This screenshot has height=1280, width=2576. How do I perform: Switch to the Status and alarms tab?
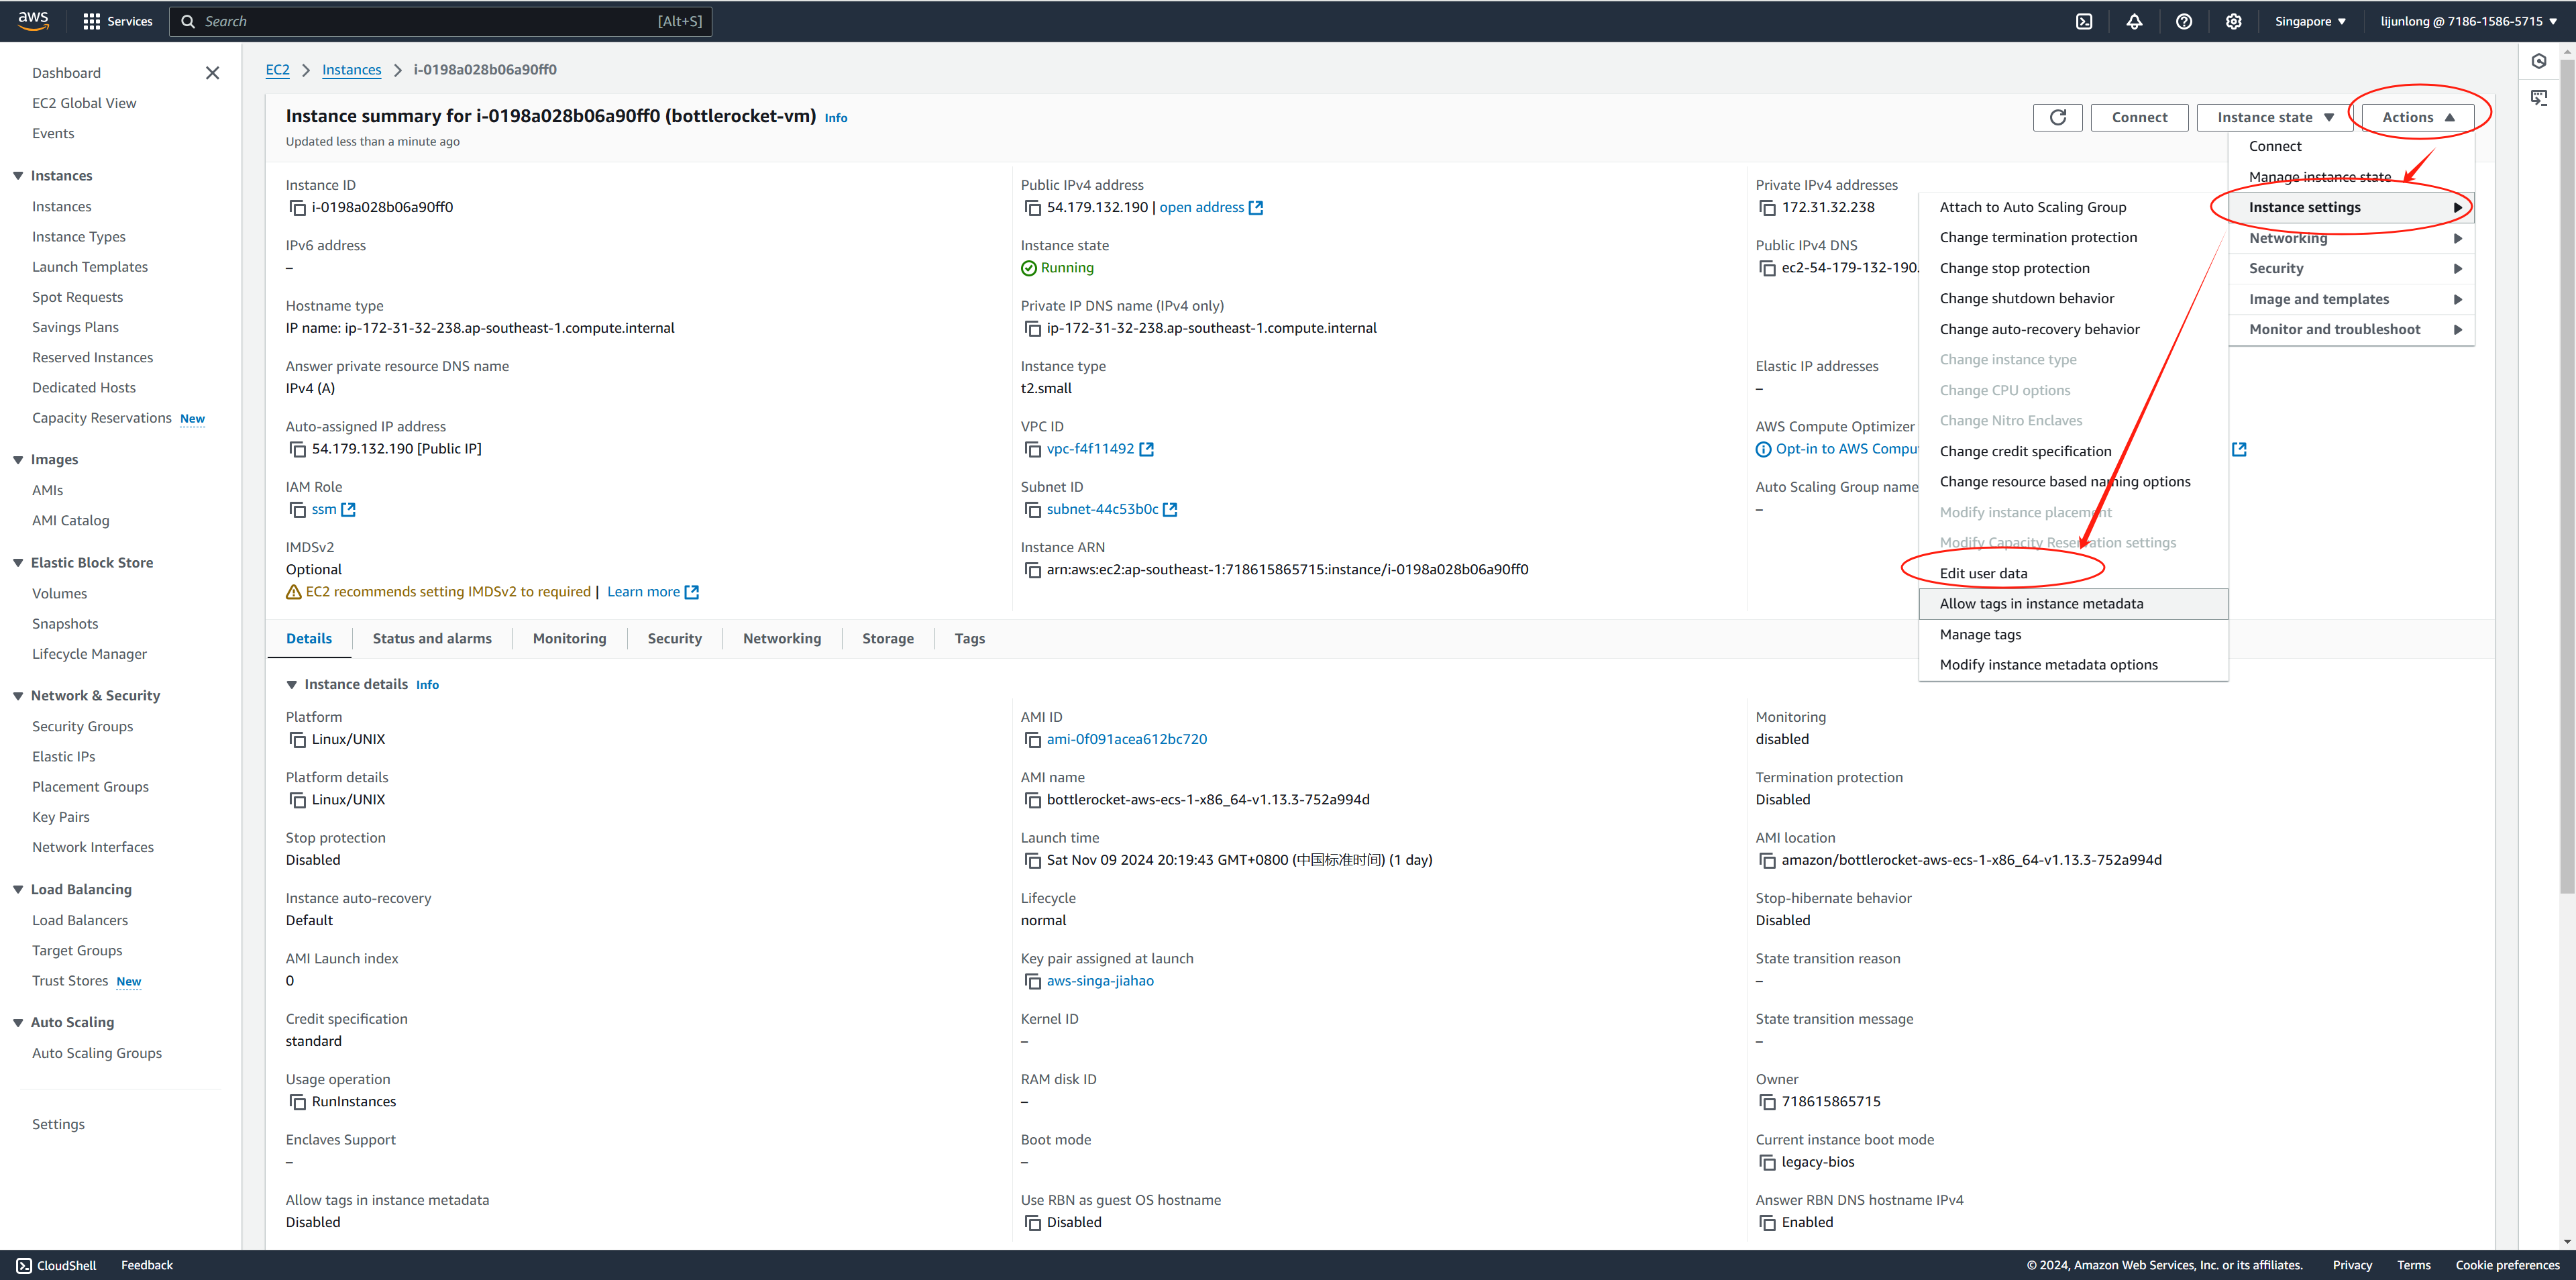coord(432,639)
